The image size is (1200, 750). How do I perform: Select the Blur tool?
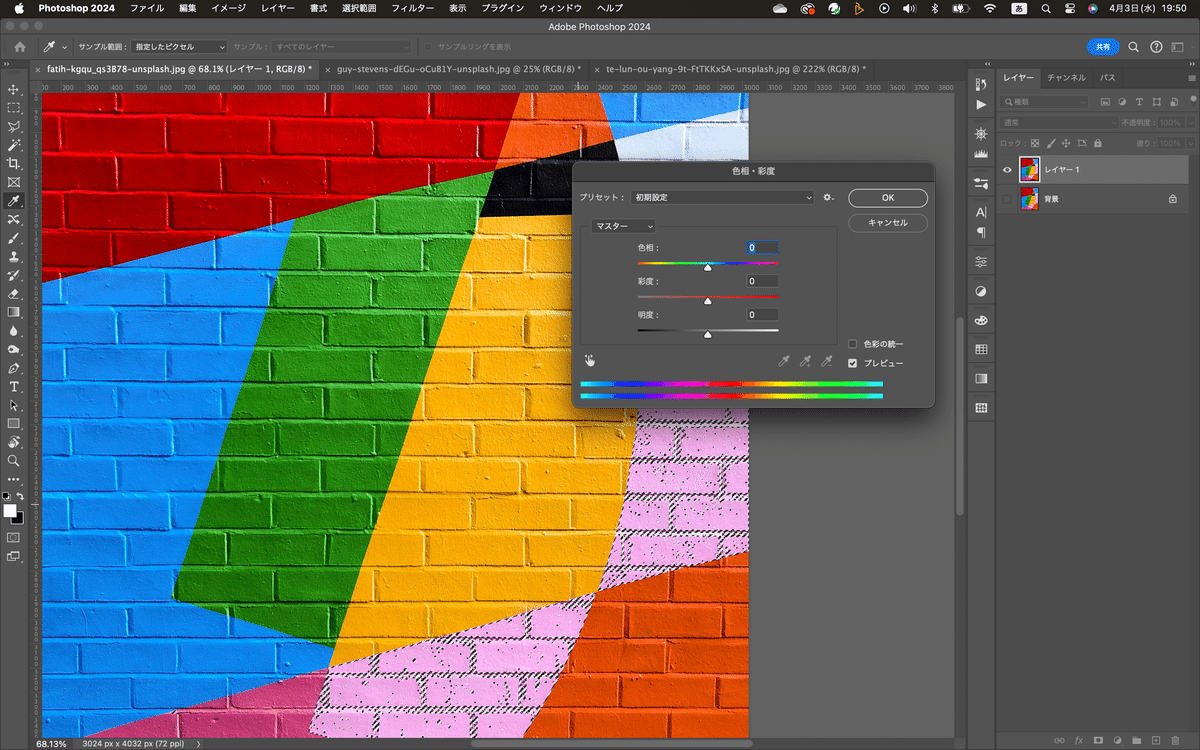pos(14,331)
